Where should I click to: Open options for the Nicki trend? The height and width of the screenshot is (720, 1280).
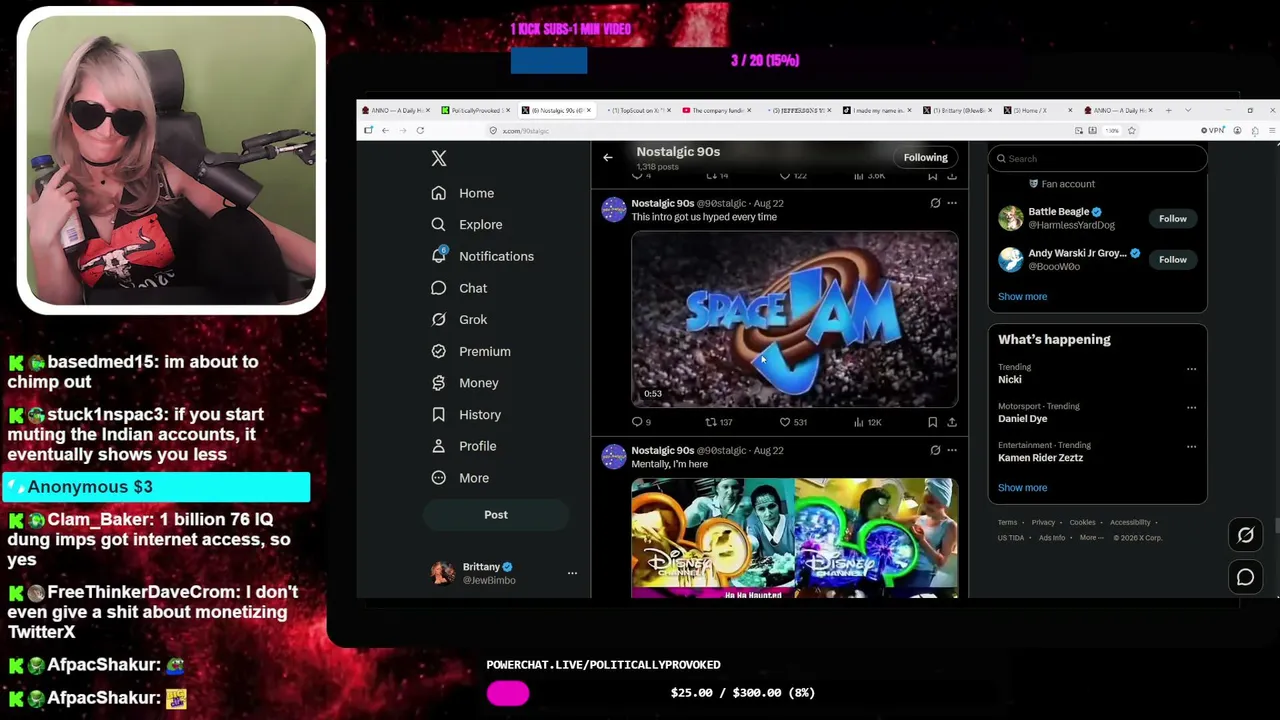tap(1191, 369)
